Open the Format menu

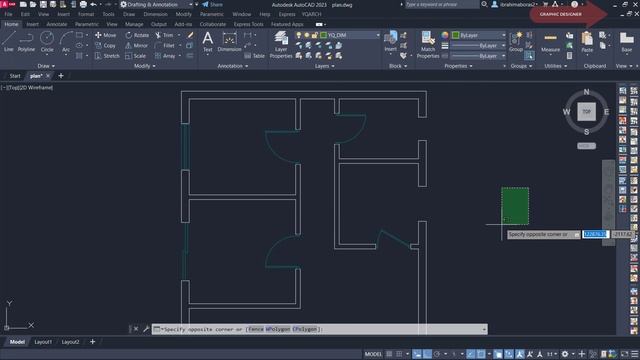click(86, 14)
